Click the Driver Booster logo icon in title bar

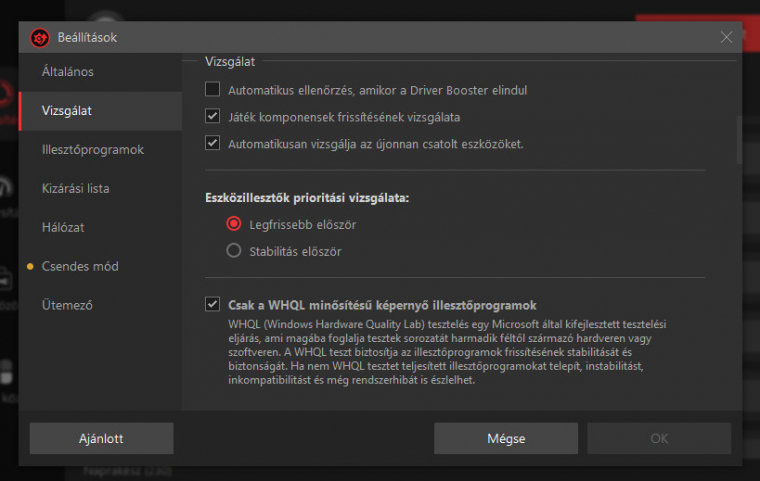tap(40, 38)
